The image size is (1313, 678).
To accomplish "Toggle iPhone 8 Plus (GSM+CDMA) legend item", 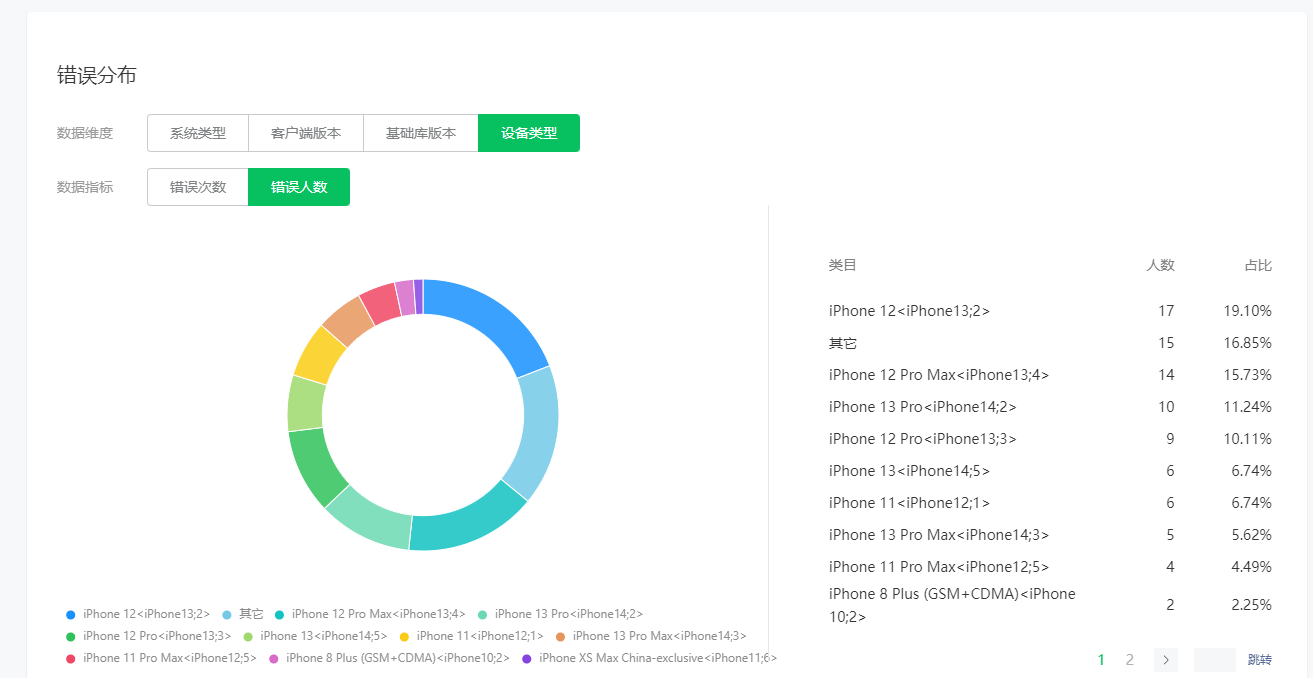I will pyautogui.click(x=389, y=658).
